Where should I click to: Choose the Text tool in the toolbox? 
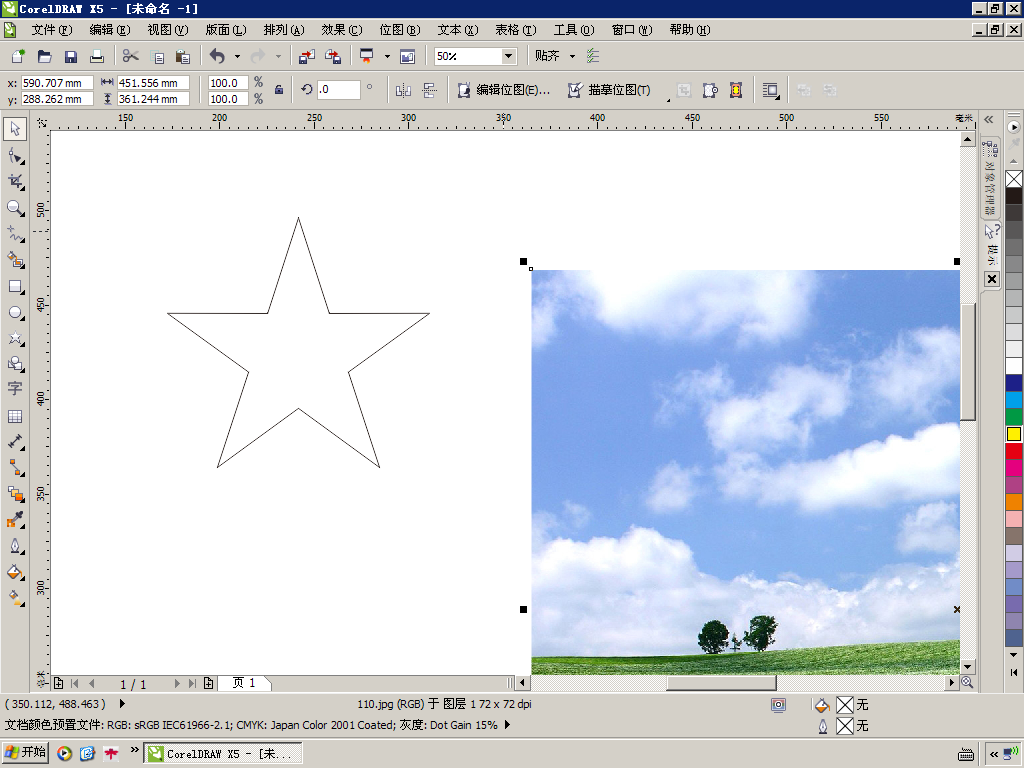tap(14, 389)
